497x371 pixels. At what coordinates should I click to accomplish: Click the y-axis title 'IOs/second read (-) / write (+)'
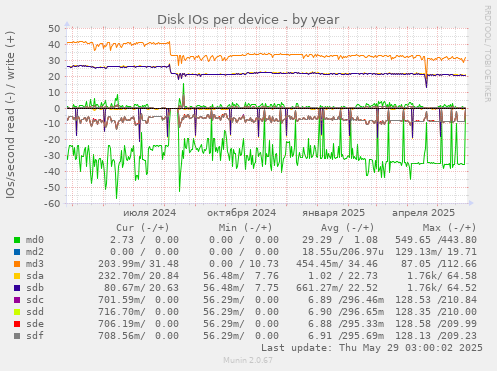coord(10,115)
